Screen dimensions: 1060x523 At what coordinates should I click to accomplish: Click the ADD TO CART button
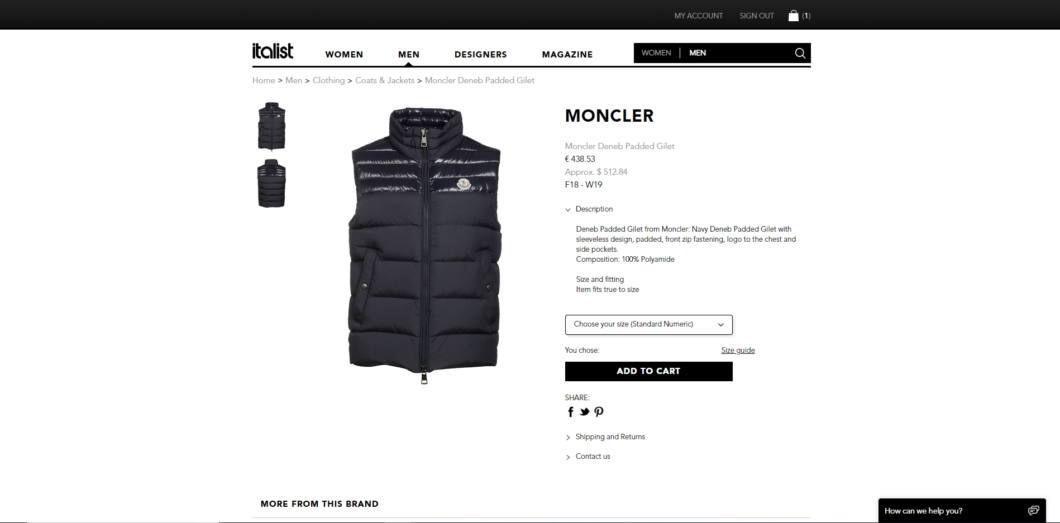(648, 371)
